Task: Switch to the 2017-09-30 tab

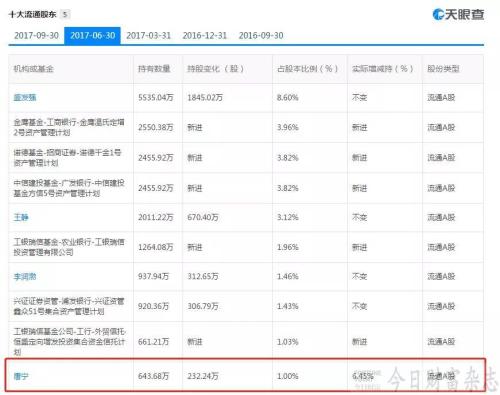Action: pyautogui.click(x=36, y=35)
